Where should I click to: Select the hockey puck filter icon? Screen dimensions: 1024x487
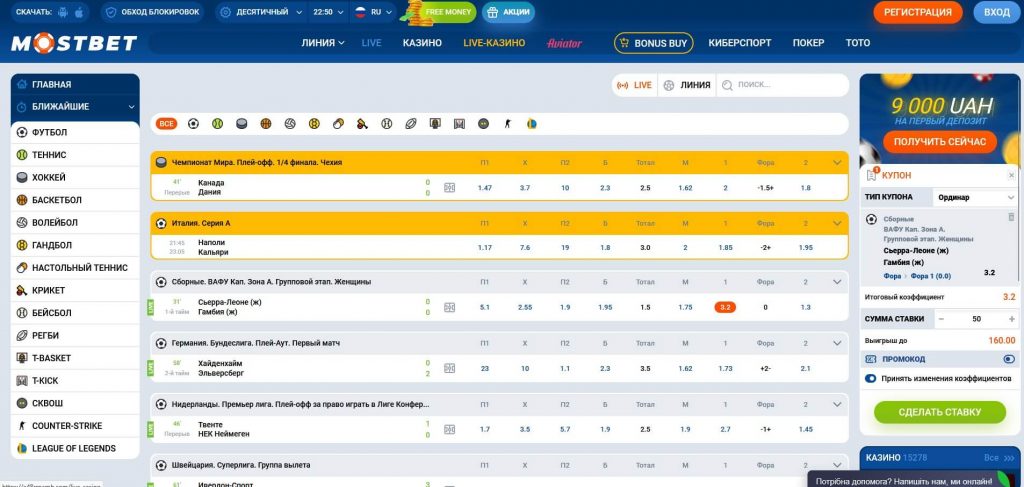click(x=242, y=123)
